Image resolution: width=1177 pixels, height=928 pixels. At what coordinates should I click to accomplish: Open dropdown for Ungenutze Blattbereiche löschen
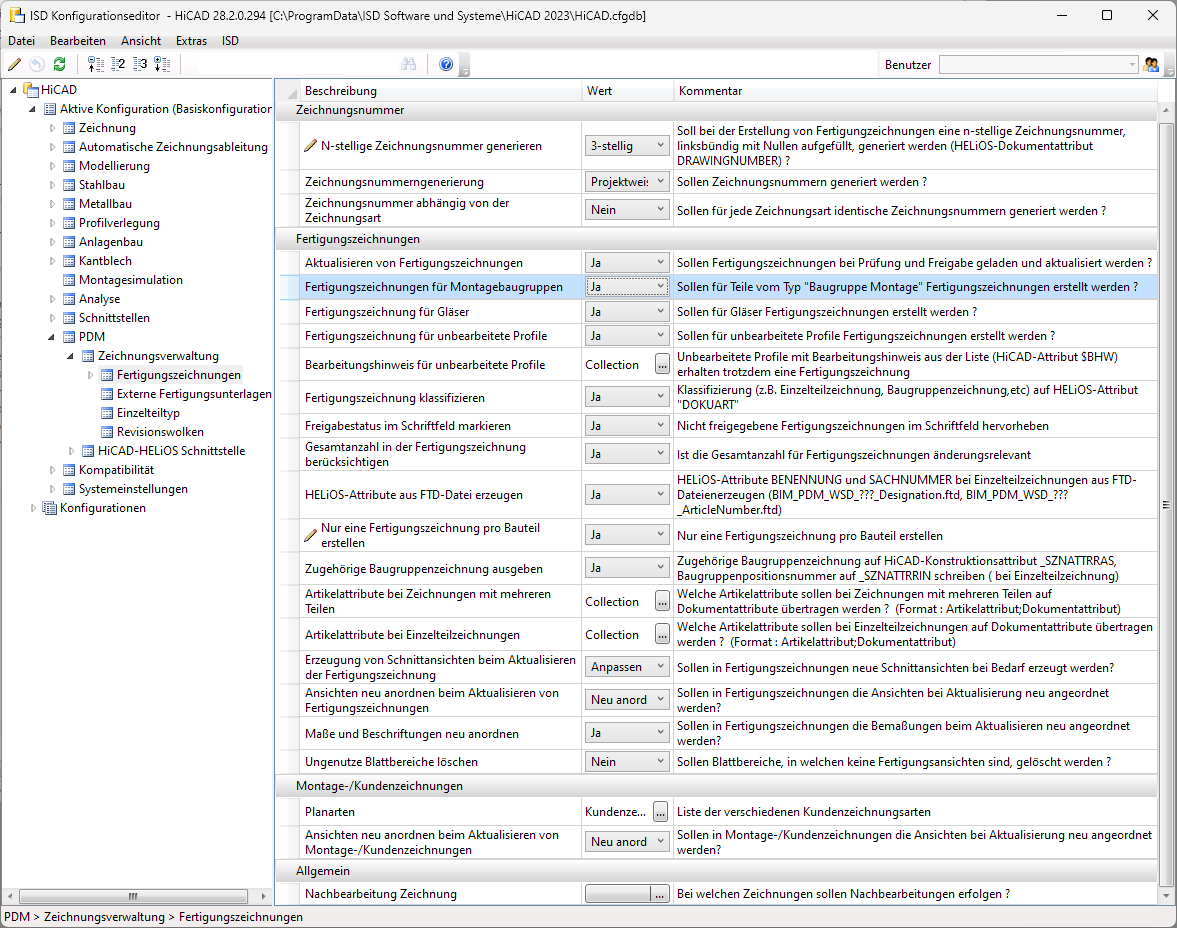(627, 761)
